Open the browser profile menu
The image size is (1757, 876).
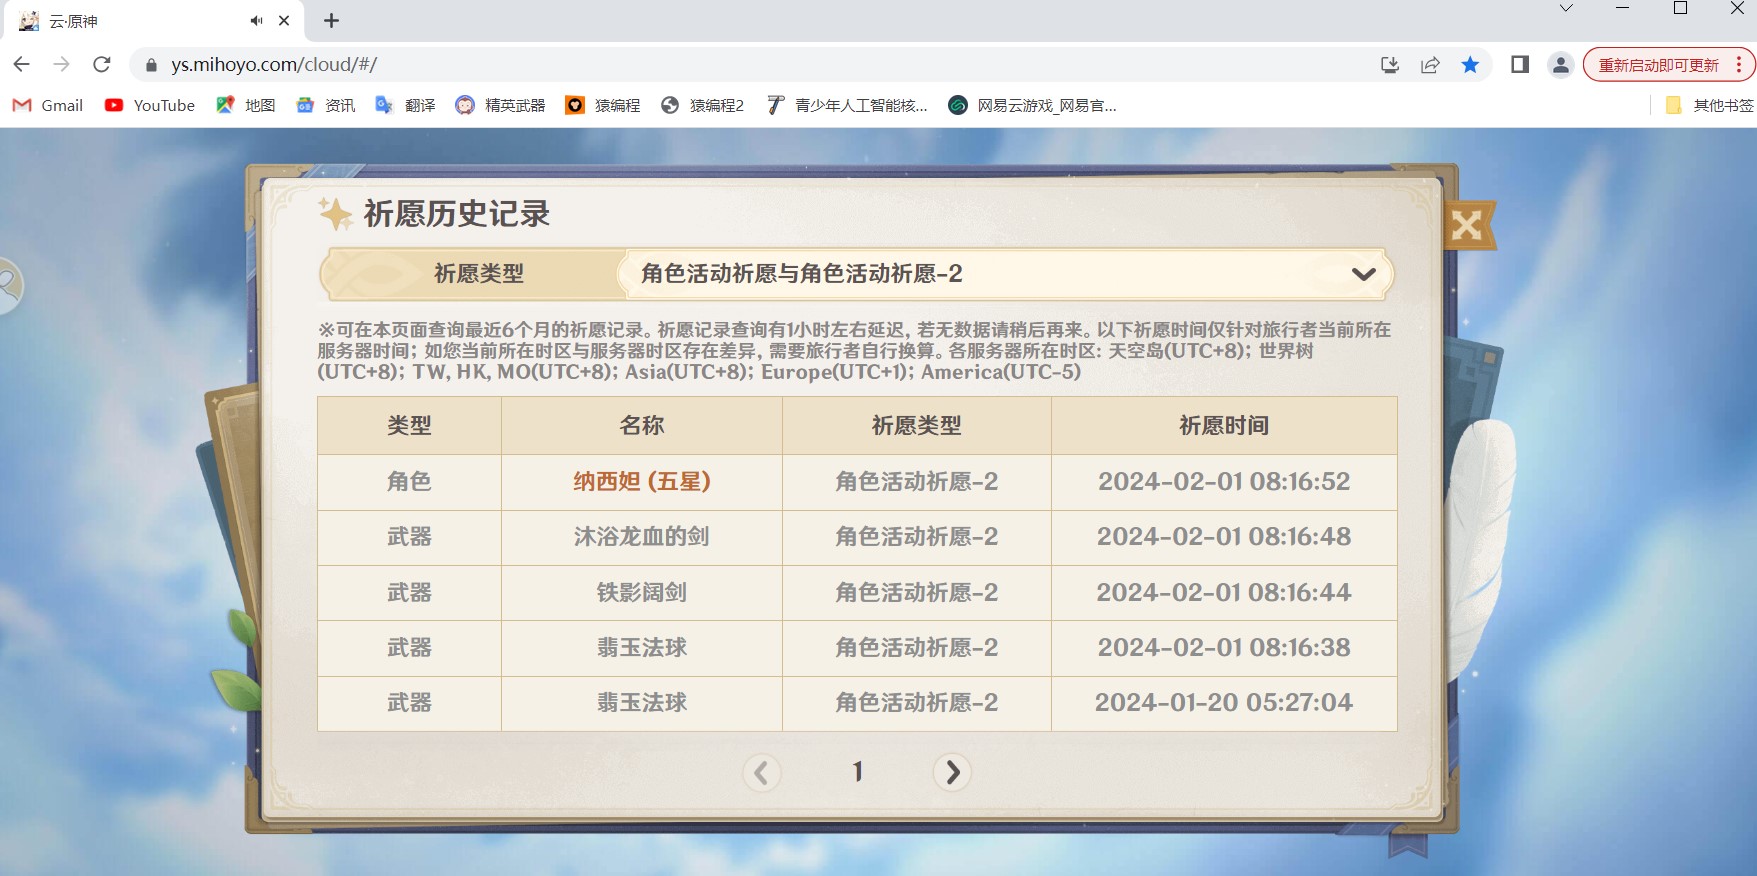tap(1560, 65)
